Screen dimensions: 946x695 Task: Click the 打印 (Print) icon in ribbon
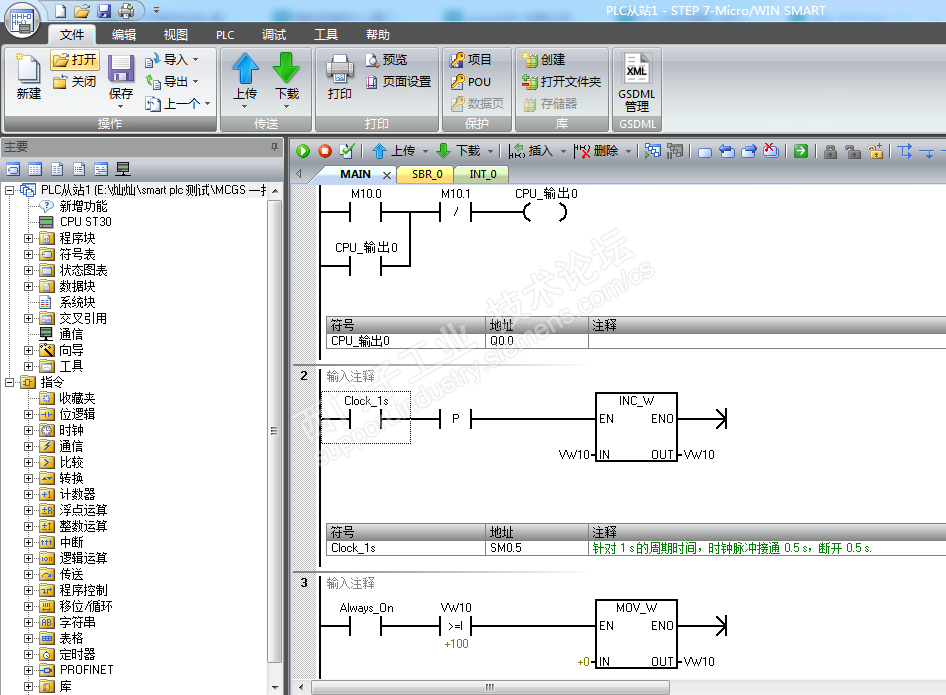coord(340,76)
